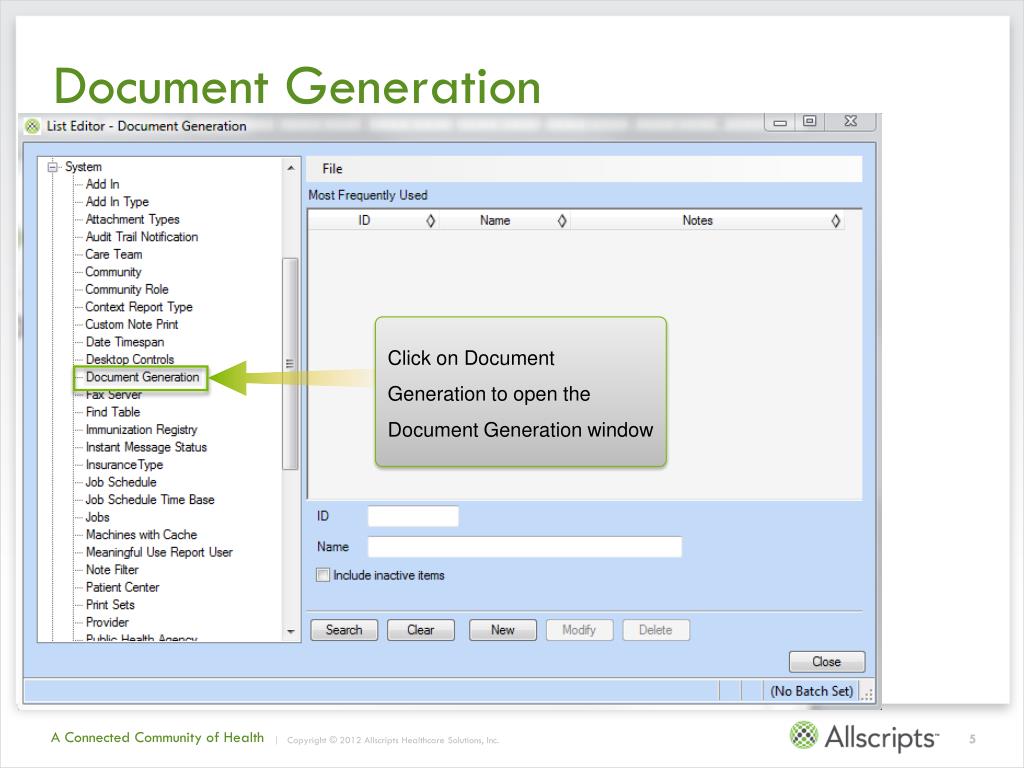Select Instant Message Status item
This screenshot has width=1024, height=768.
[x=146, y=447]
